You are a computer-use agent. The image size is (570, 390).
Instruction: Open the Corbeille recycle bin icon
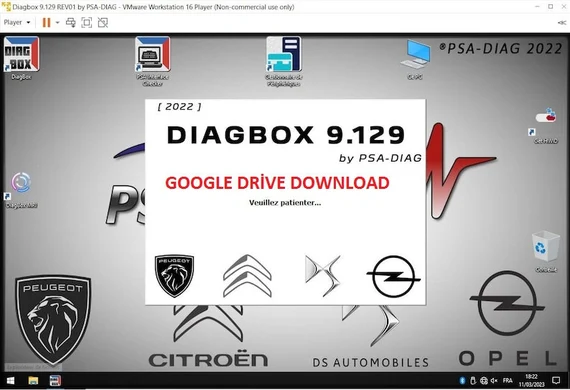(x=545, y=251)
